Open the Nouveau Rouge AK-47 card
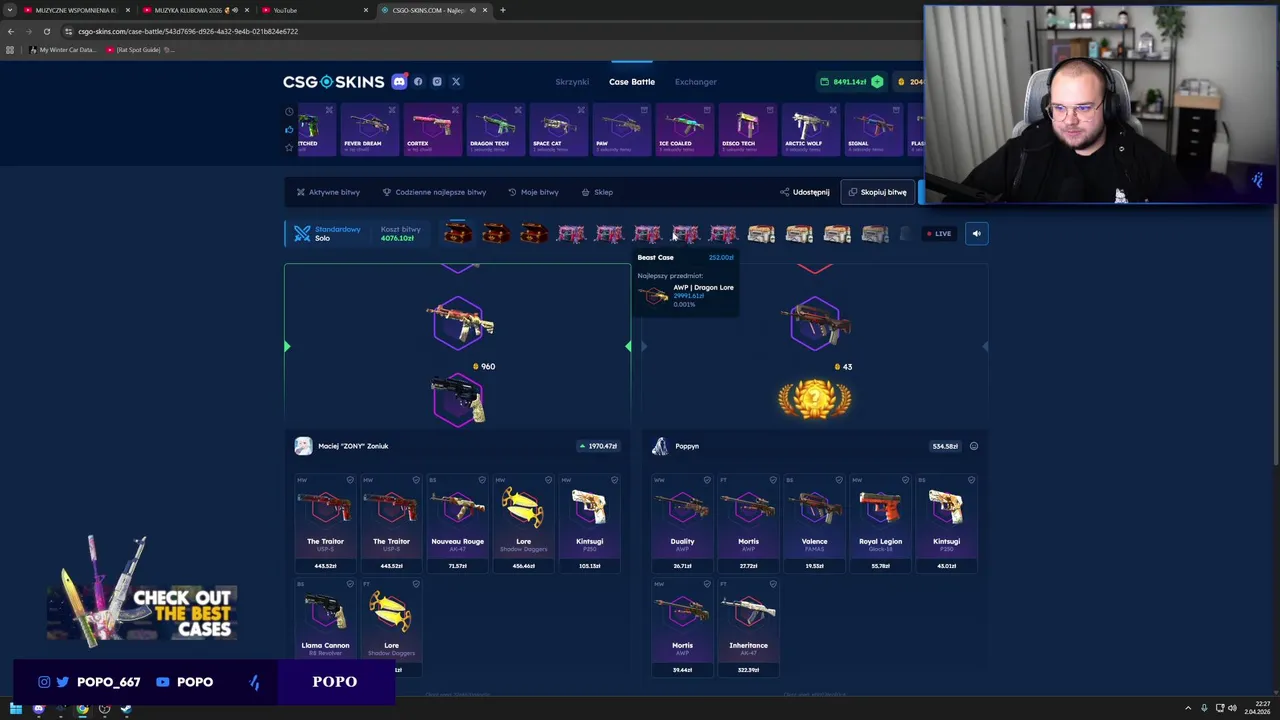The width and height of the screenshot is (1280, 720). (458, 523)
